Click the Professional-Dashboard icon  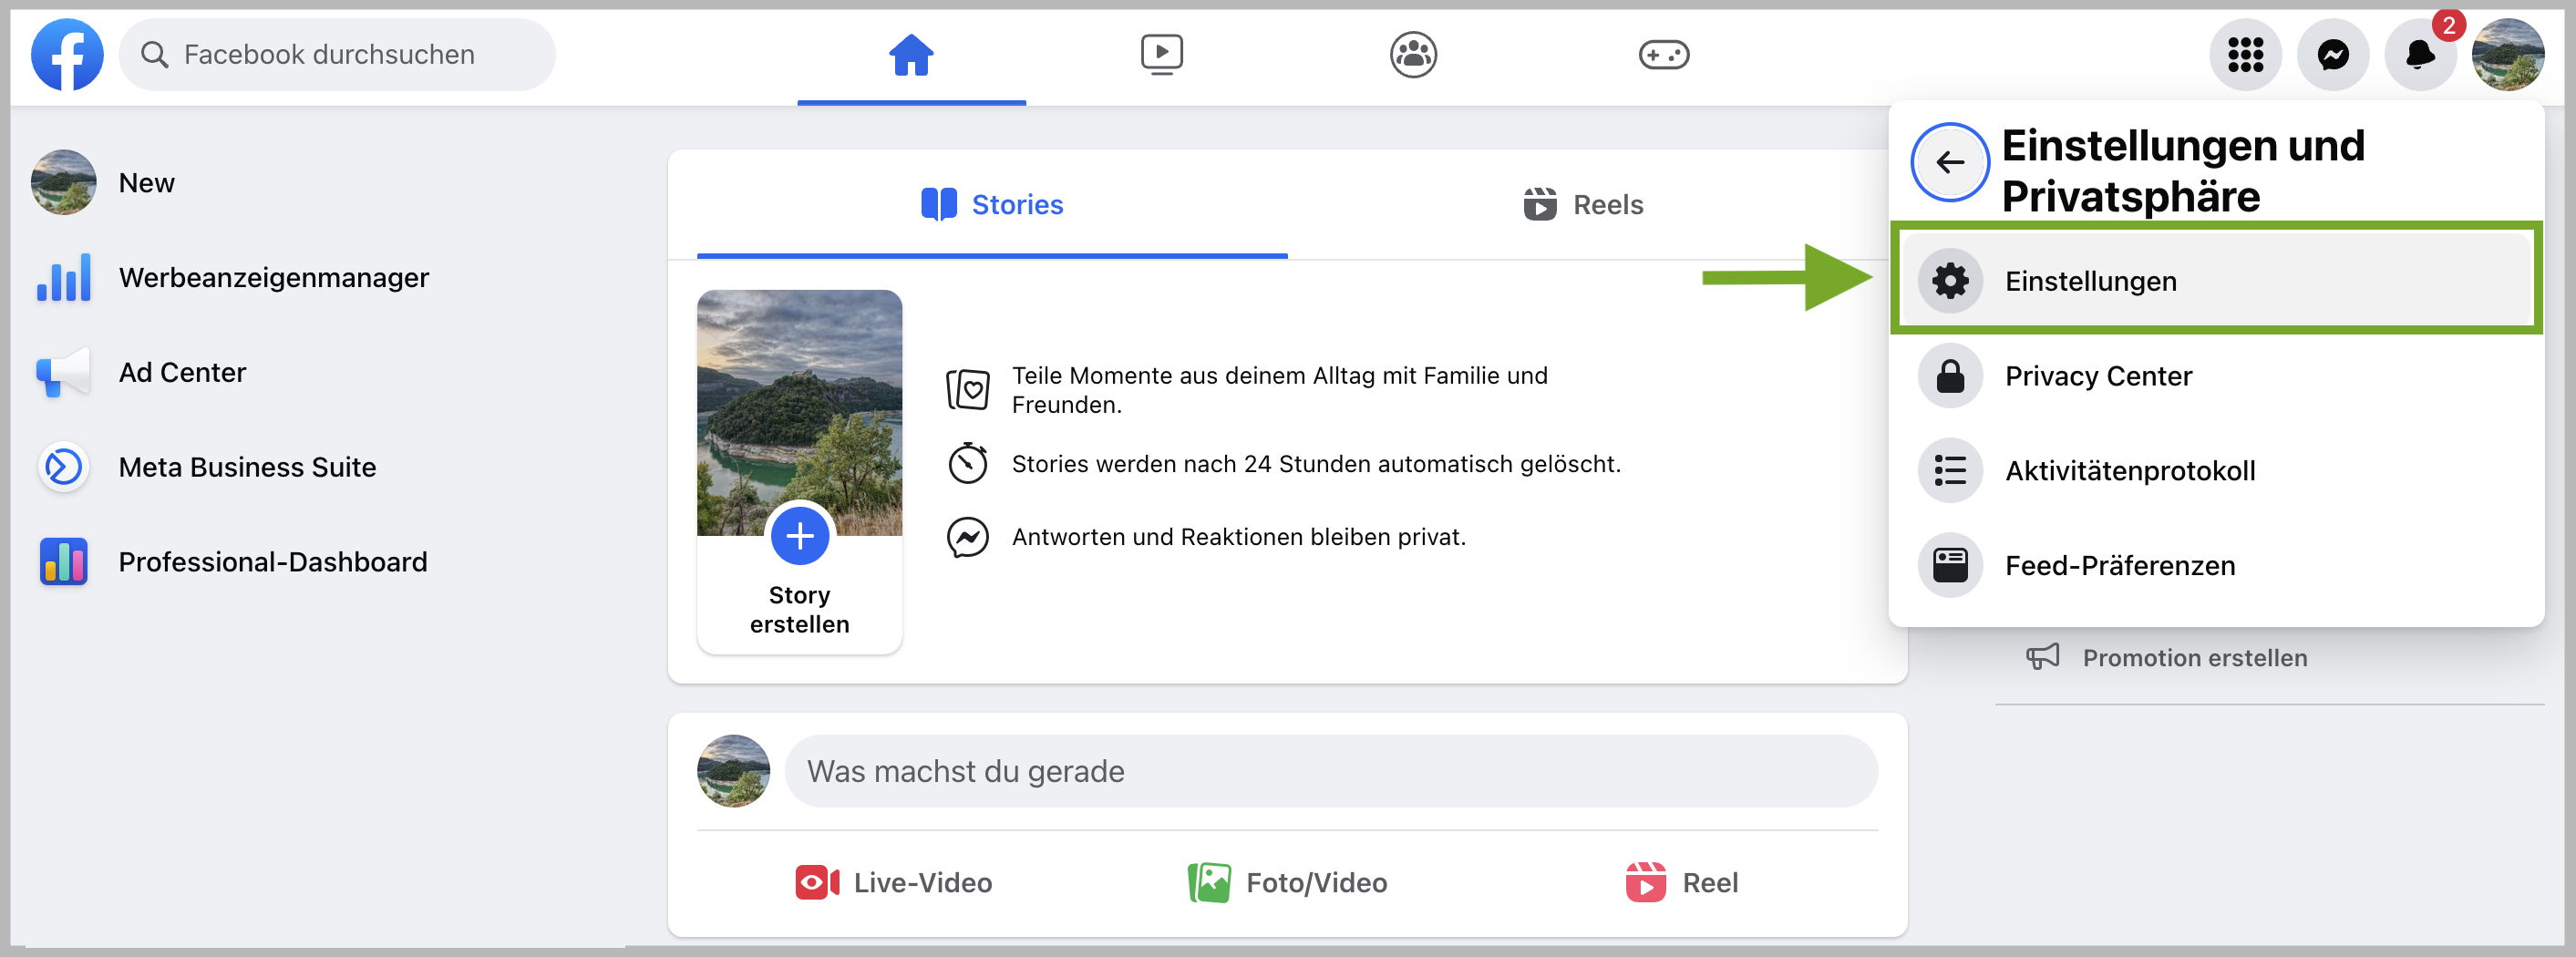64,562
